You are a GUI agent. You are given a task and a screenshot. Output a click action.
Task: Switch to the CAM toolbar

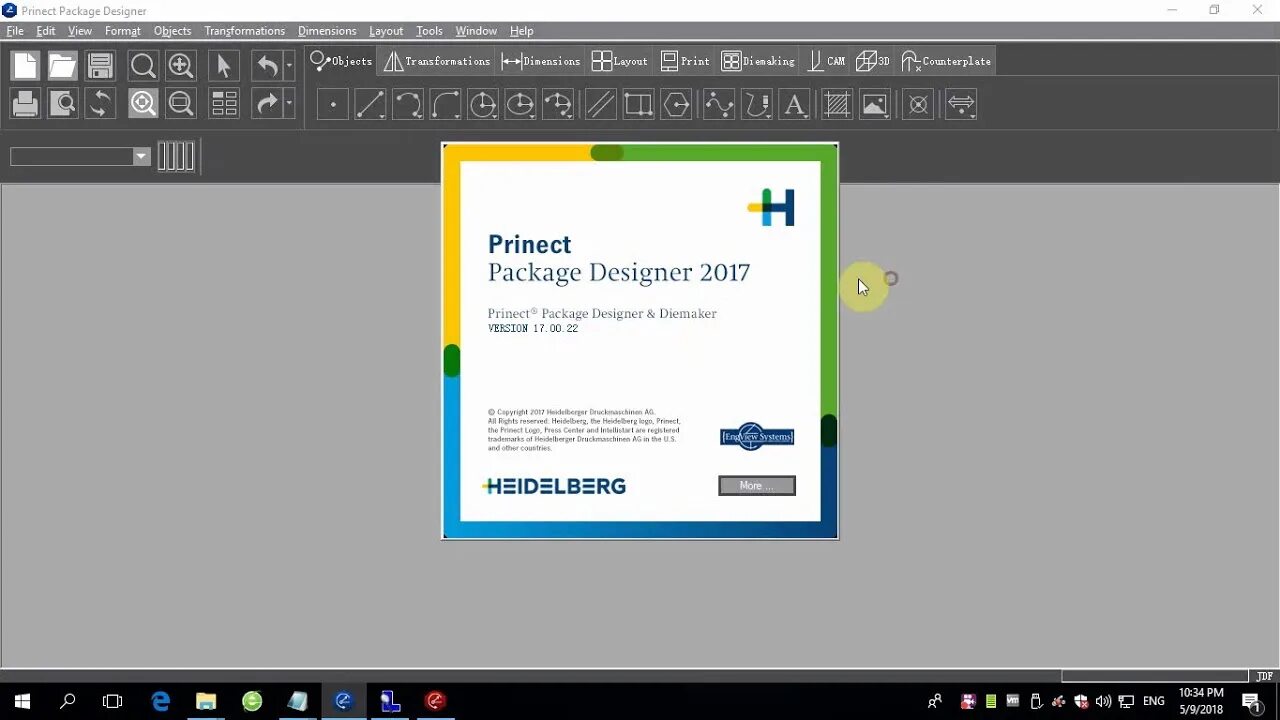826,60
